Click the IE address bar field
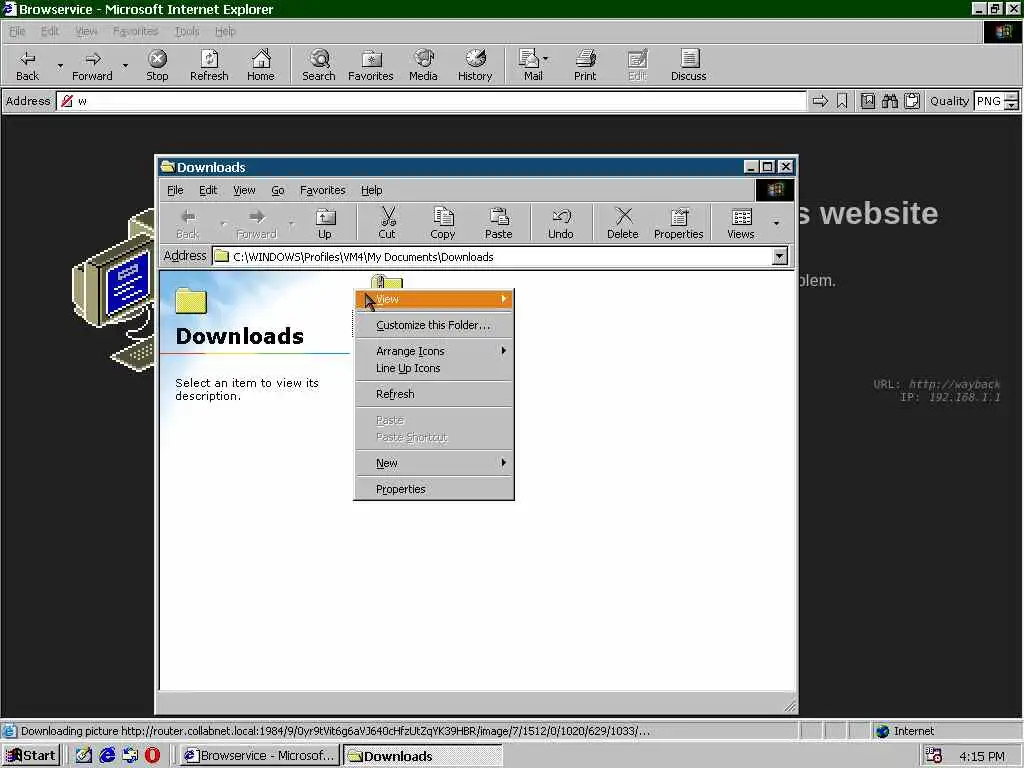 click(x=432, y=101)
